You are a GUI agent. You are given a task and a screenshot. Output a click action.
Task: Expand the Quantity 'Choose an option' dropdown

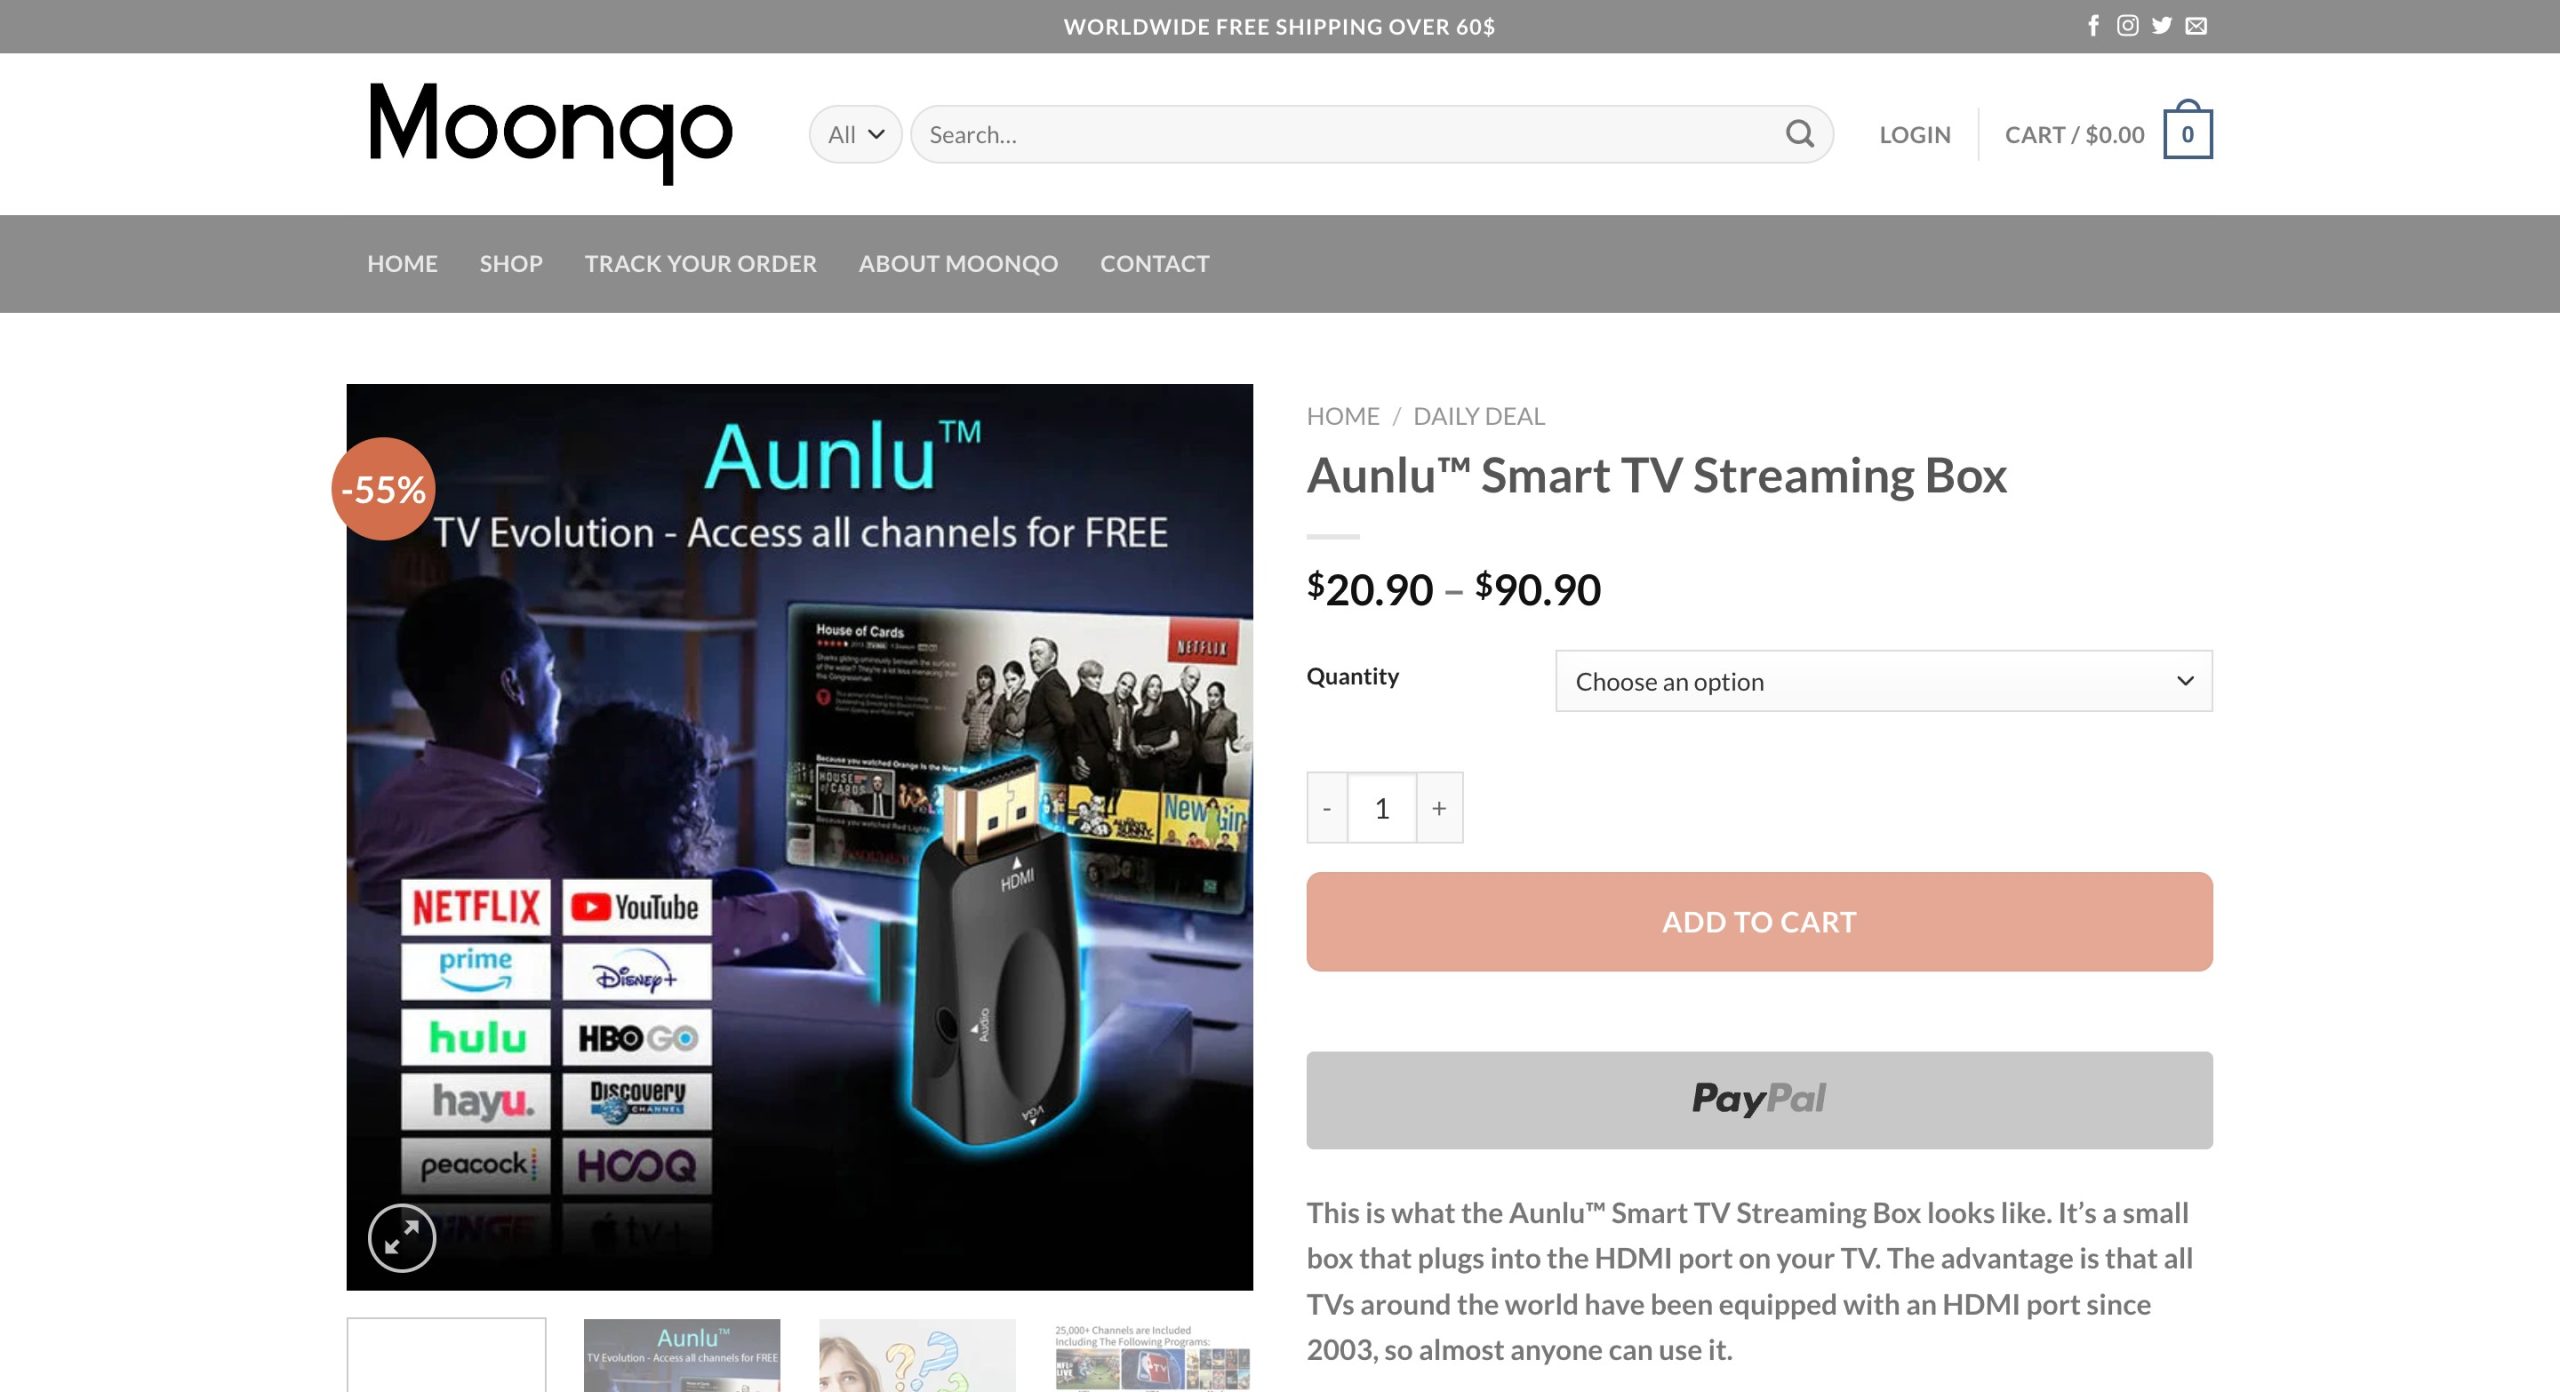point(1884,681)
